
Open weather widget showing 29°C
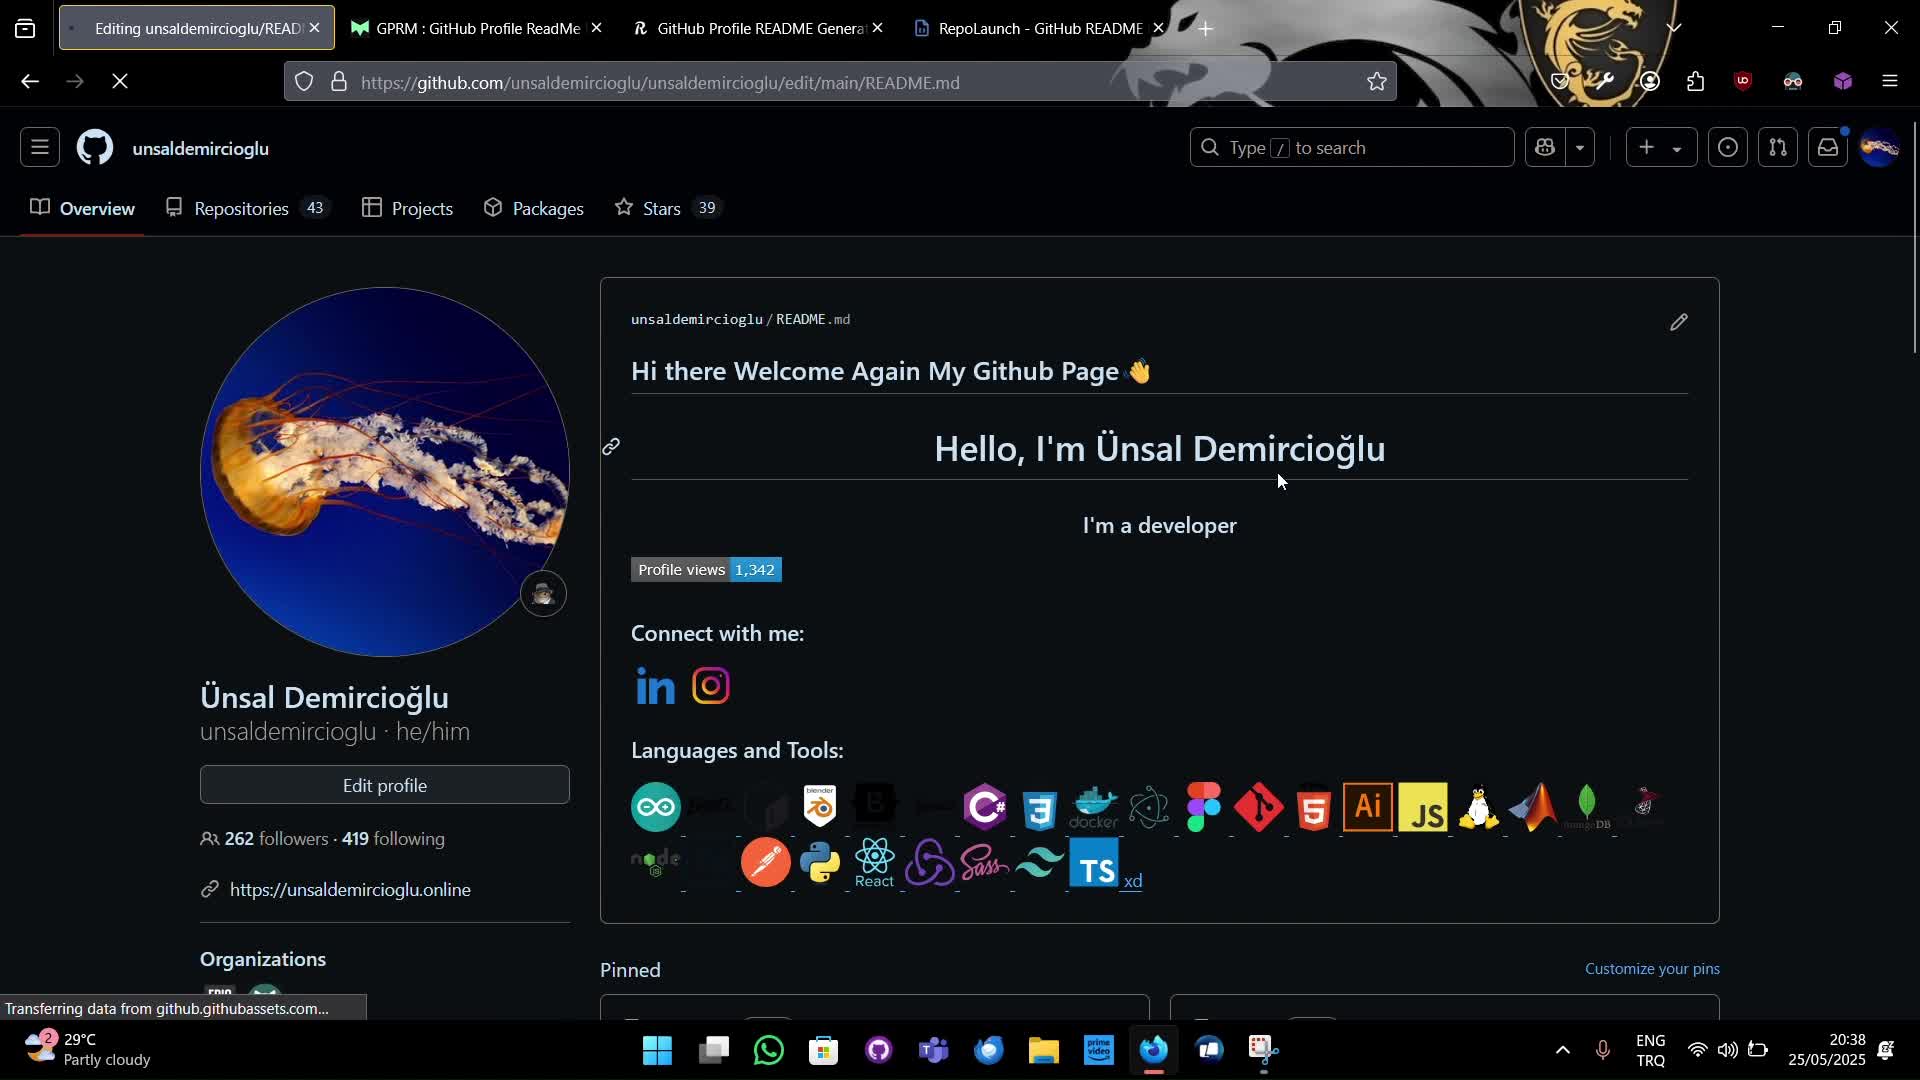(x=88, y=1050)
